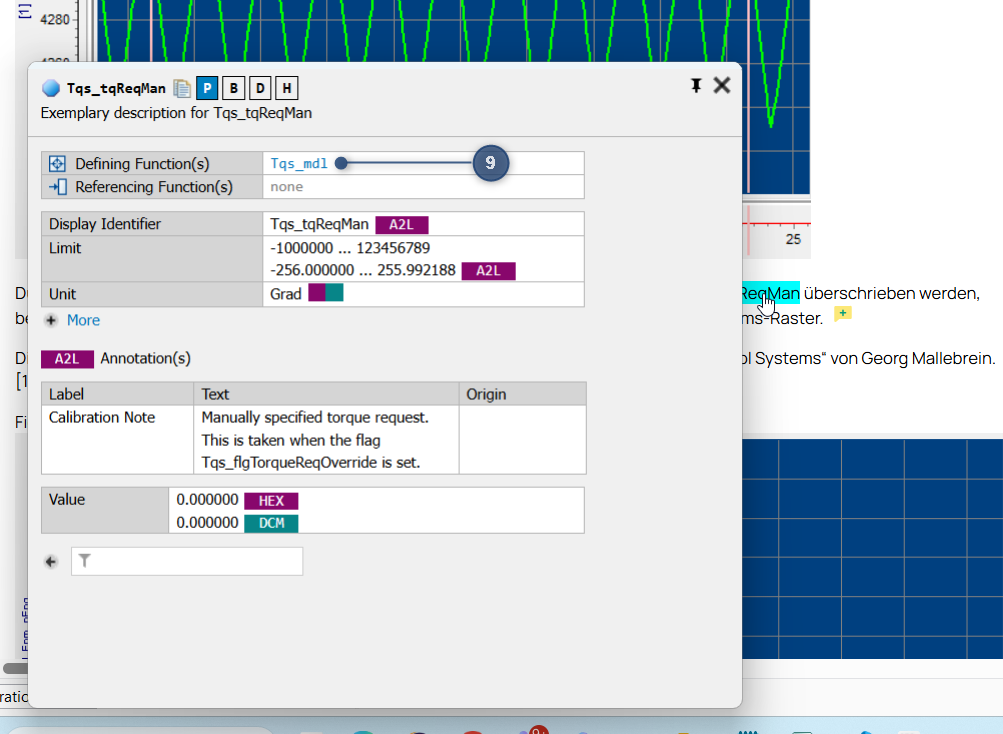
Task: Click the Origin column header in annotations
Action: pos(523,394)
